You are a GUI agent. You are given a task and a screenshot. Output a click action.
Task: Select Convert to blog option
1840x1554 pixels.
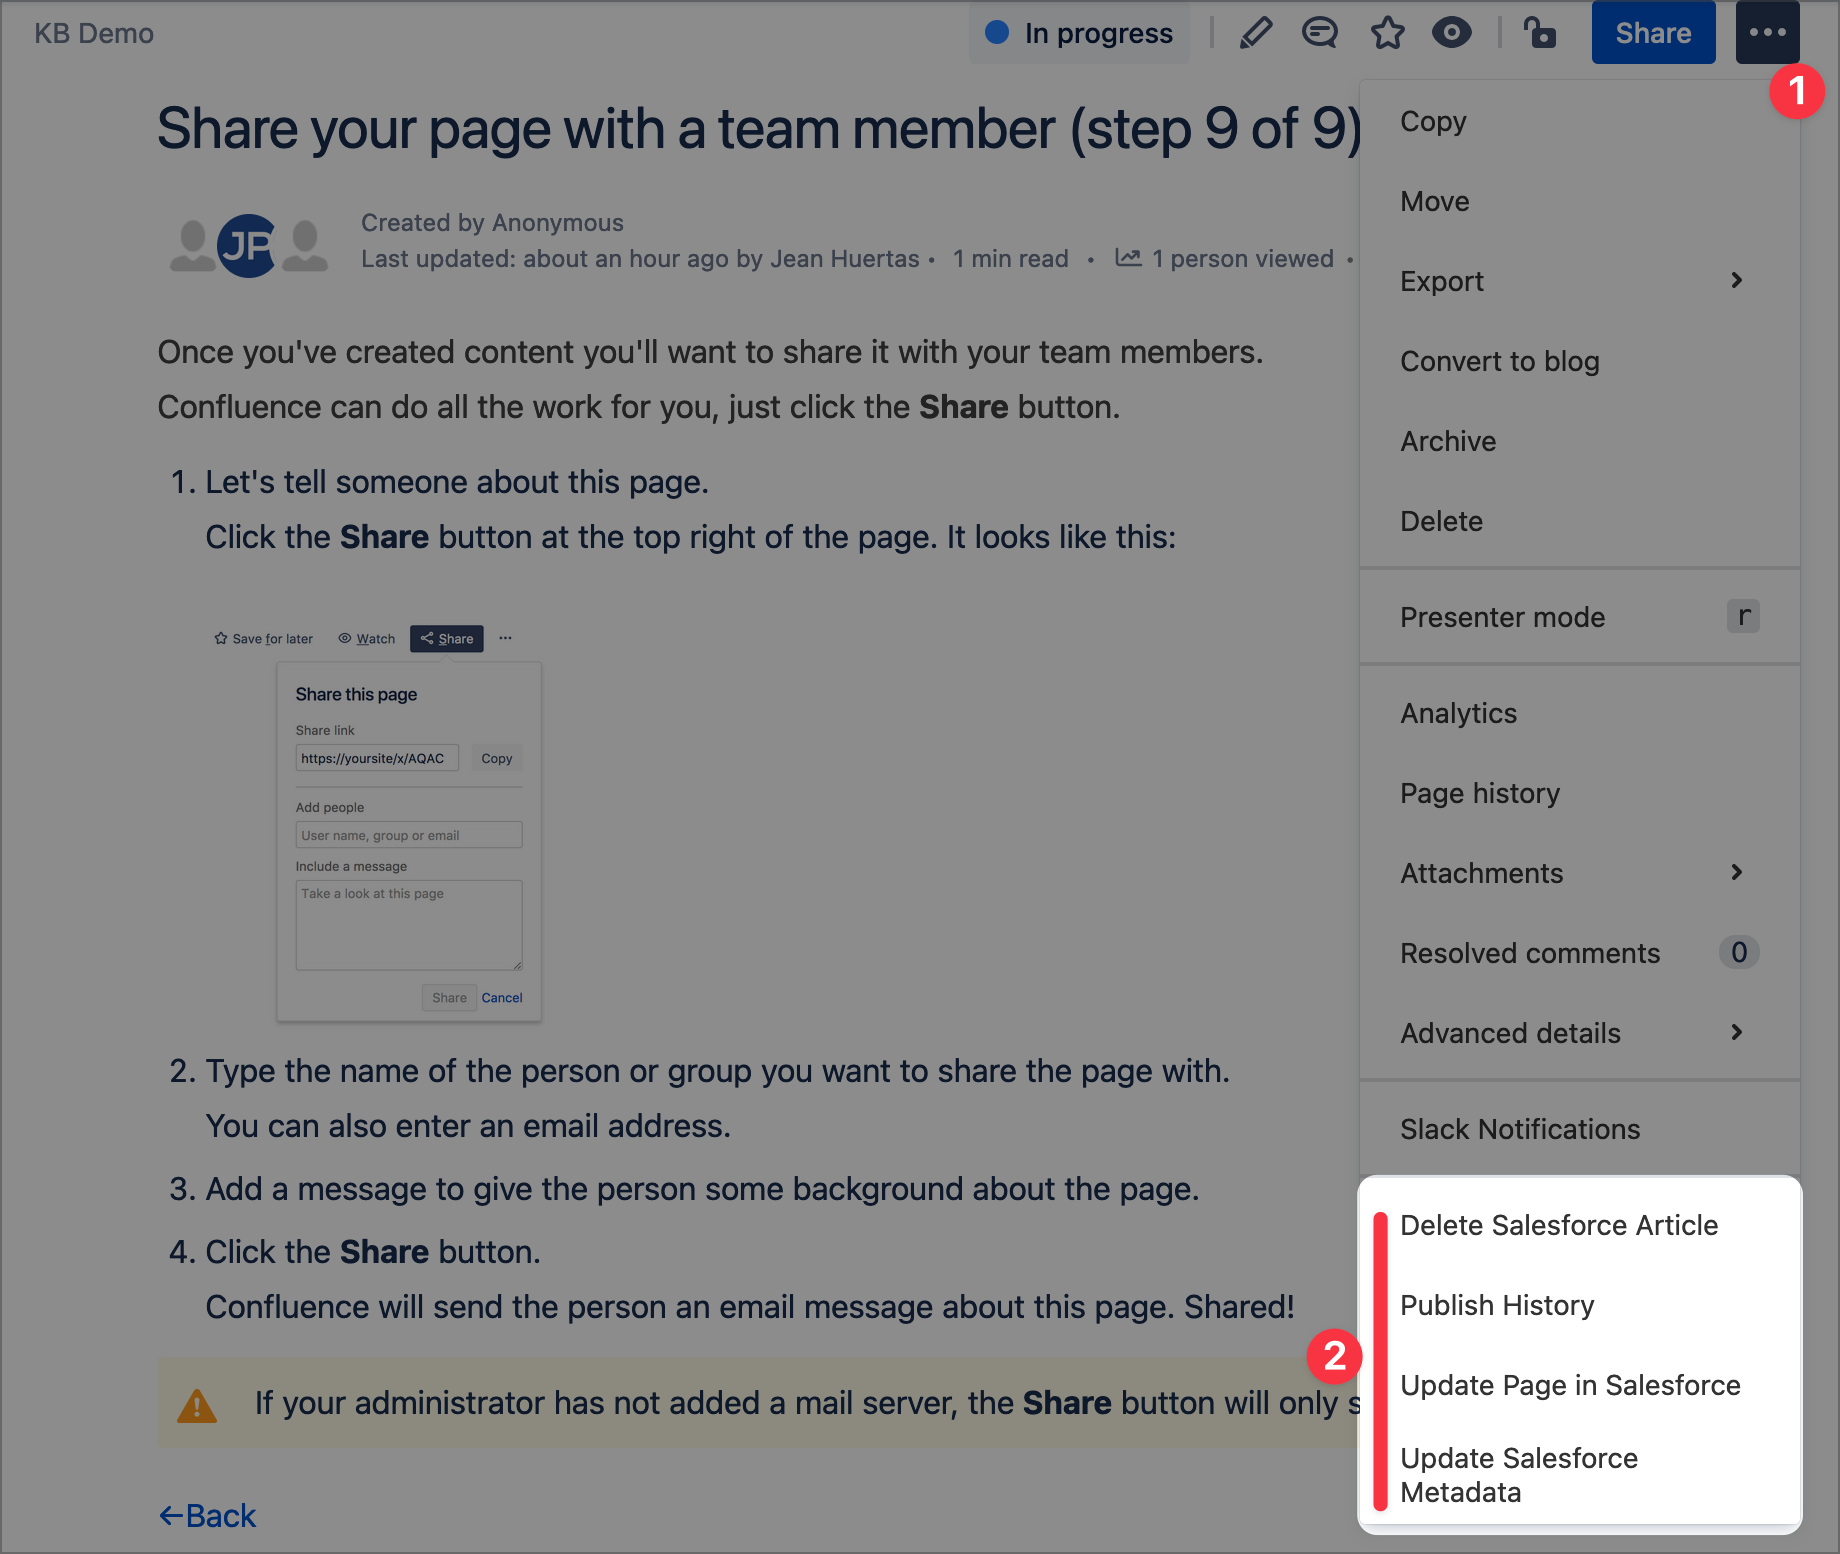tap(1499, 361)
